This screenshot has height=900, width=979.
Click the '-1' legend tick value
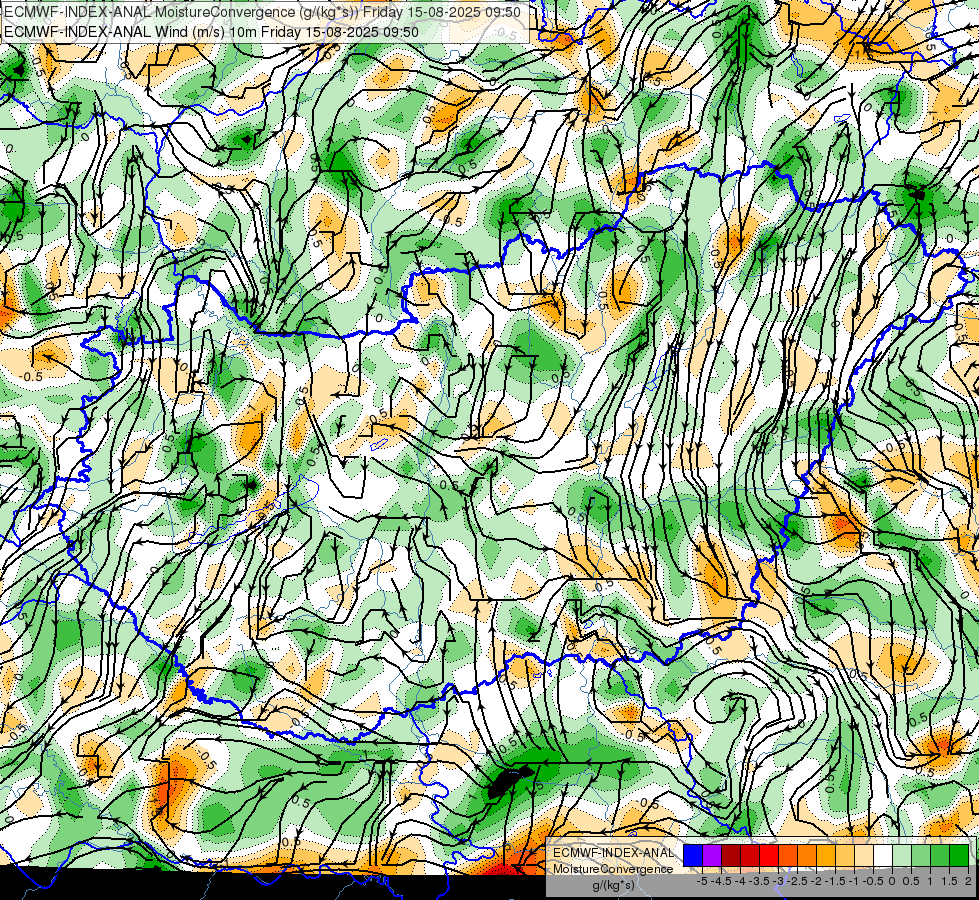click(854, 881)
